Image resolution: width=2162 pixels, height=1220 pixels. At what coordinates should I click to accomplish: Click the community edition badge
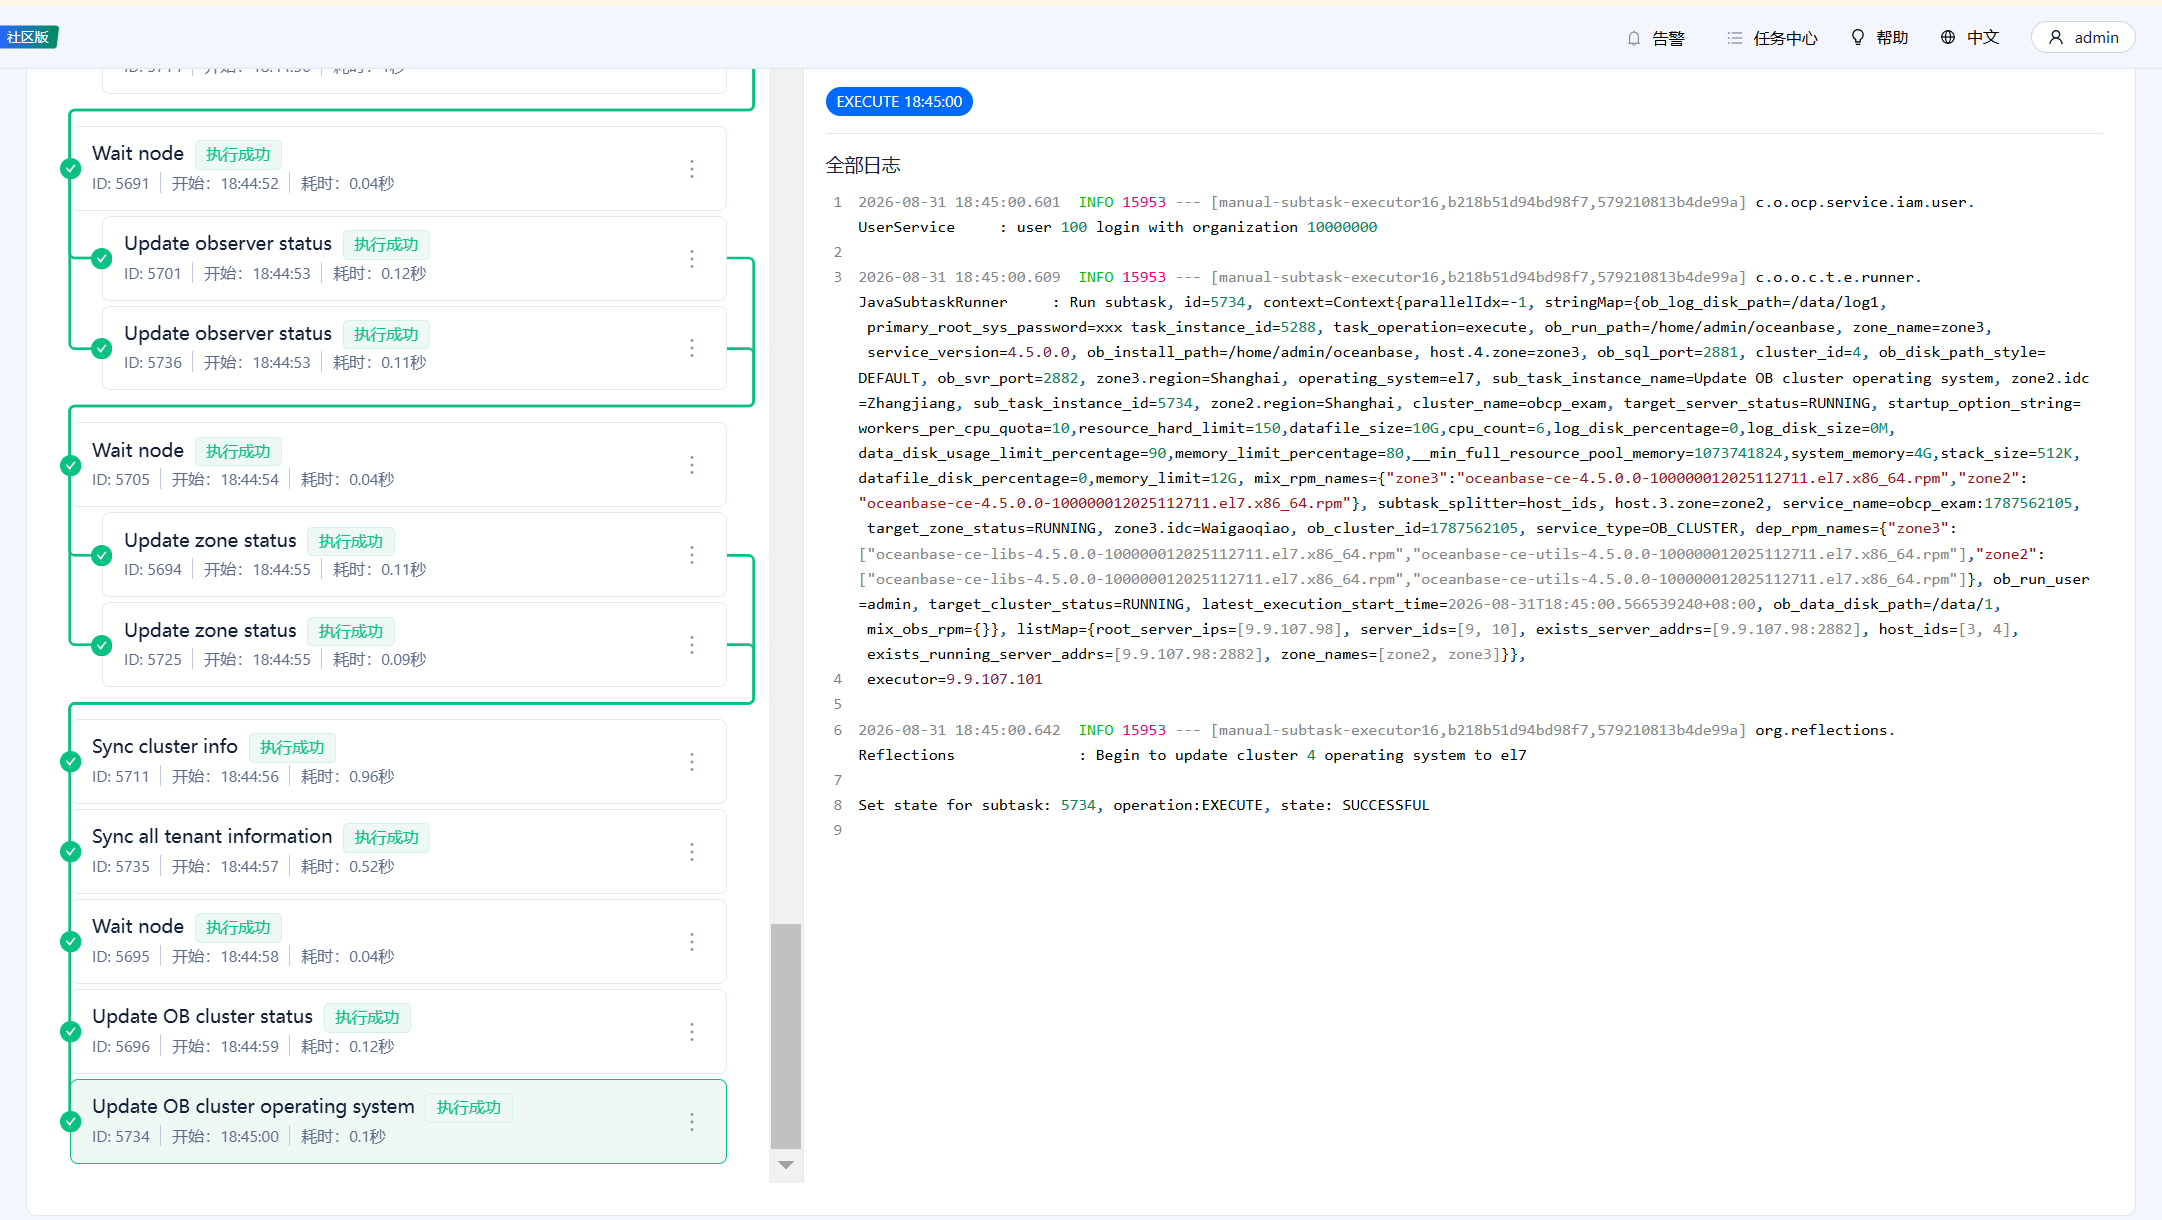coord(28,37)
